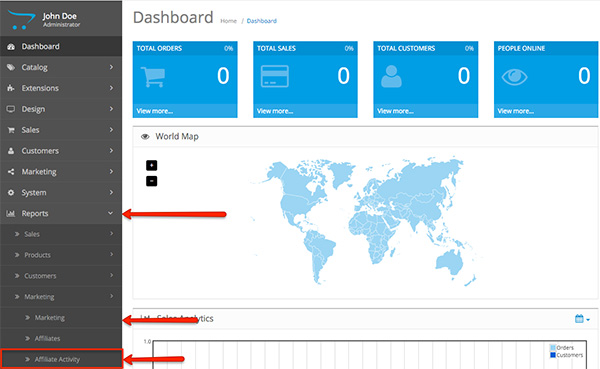The width and height of the screenshot is (600, 369).
Task: Open the Catalog menu item
Action: tap(61, 67)
